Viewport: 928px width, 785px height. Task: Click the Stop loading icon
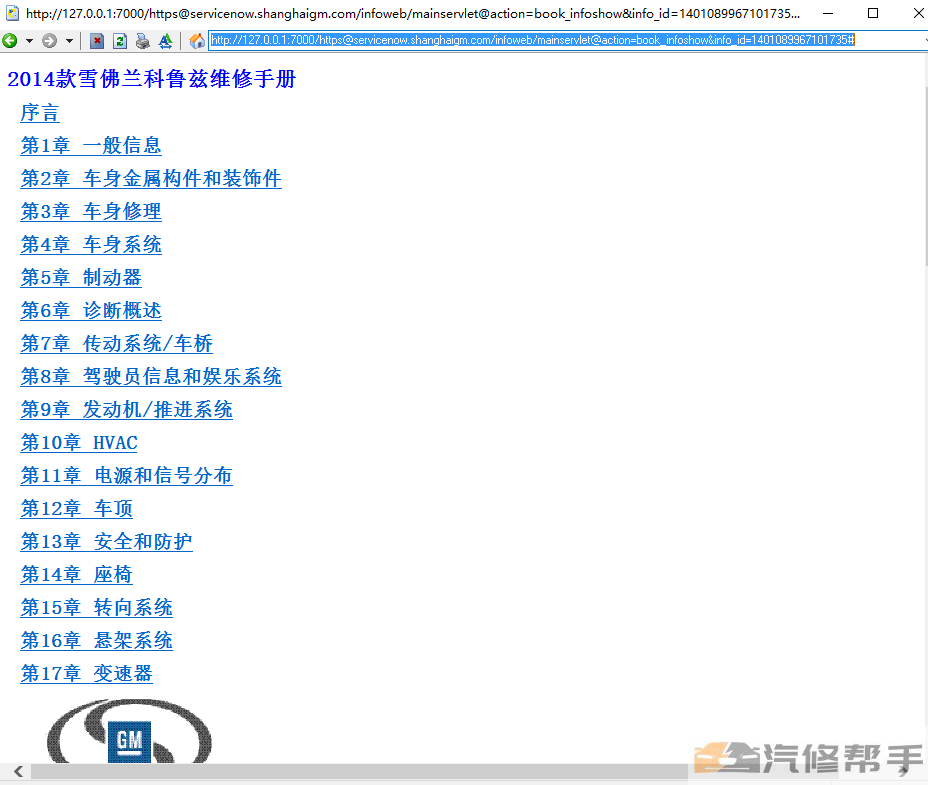[x=97, y=40]
